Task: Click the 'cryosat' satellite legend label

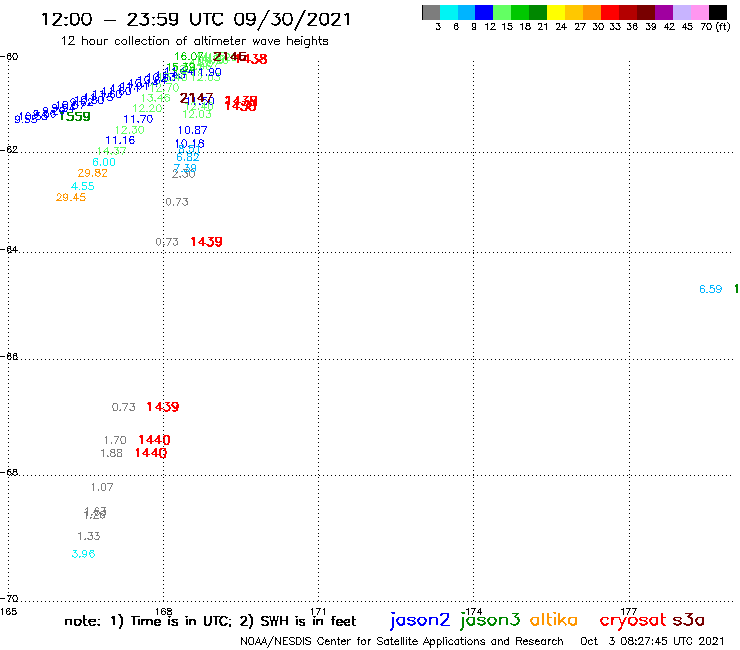Action: [633, 620]
